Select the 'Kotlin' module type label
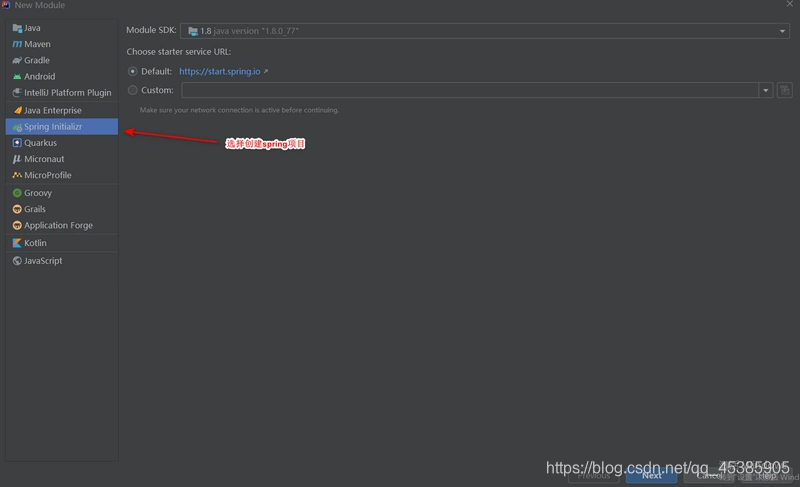The height and width of the screenshot is (487, 800). pos(35,243)
